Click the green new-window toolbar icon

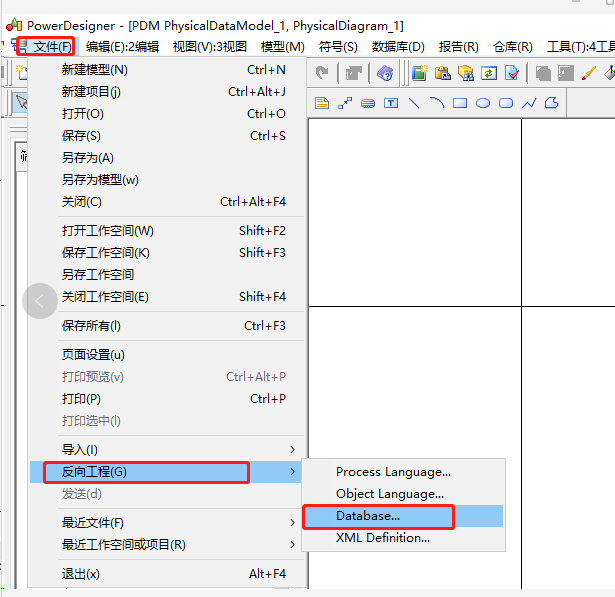click(420, 73)
